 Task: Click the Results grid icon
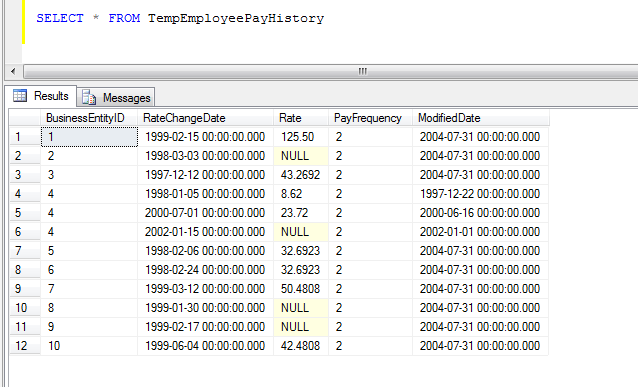(x=20, y=96)
